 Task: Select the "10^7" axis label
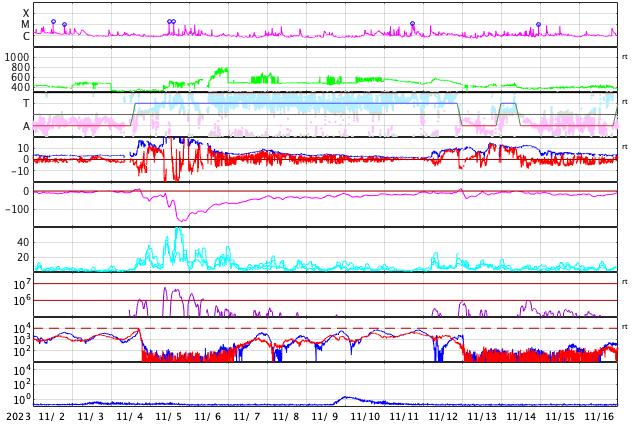coord(22,284)
